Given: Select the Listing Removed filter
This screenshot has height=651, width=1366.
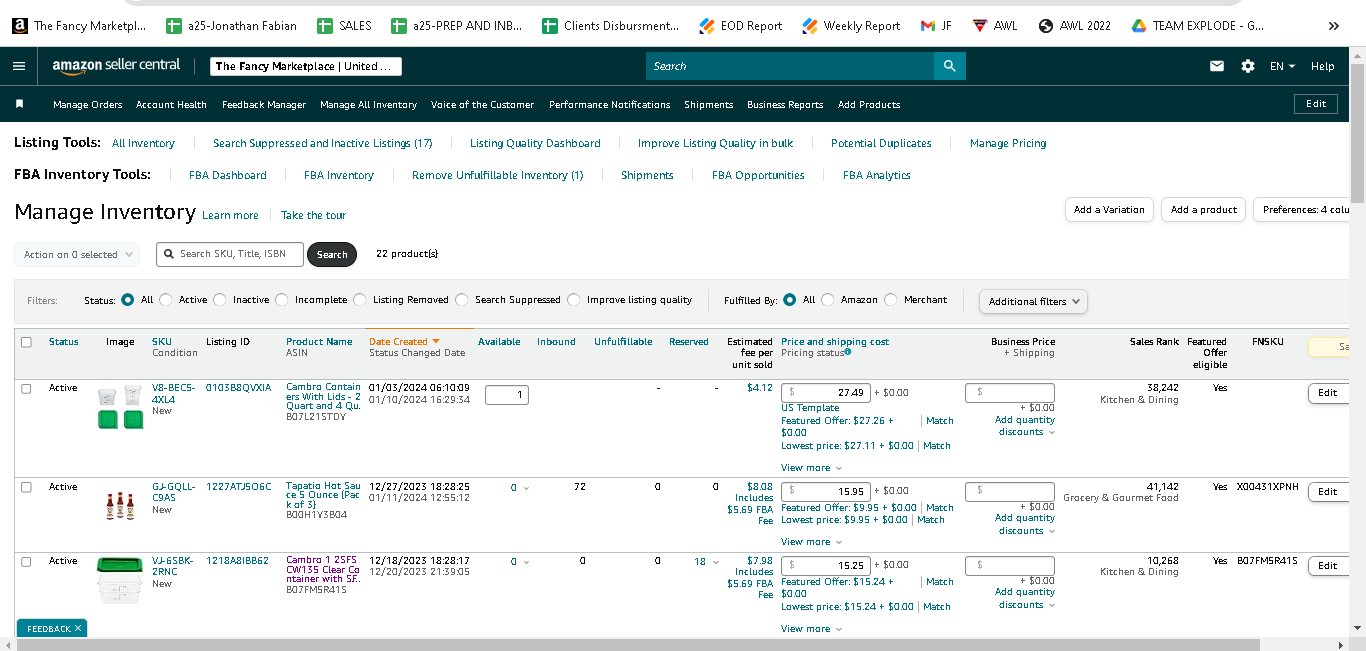Looking at the screenshot, I should click(360, 300).
